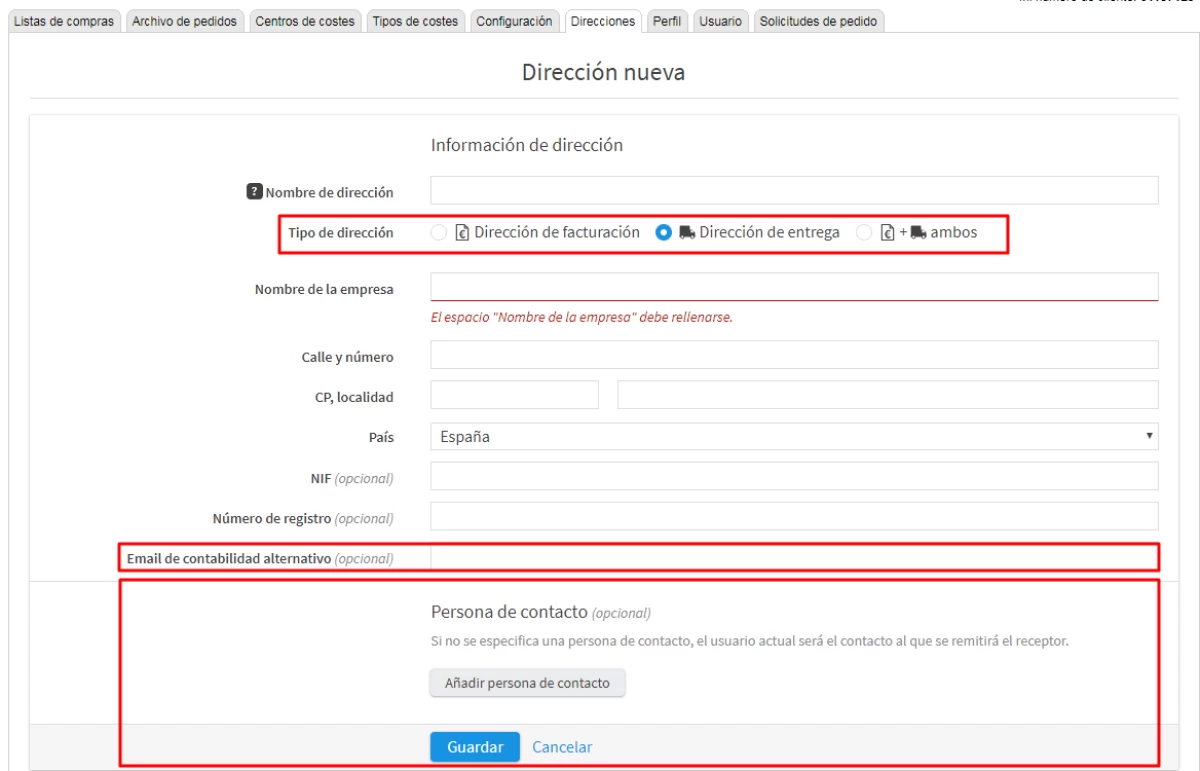The image size is (1200, 771).
Task: Click into Nombre de la empresa field
Action: coord(794,287)
